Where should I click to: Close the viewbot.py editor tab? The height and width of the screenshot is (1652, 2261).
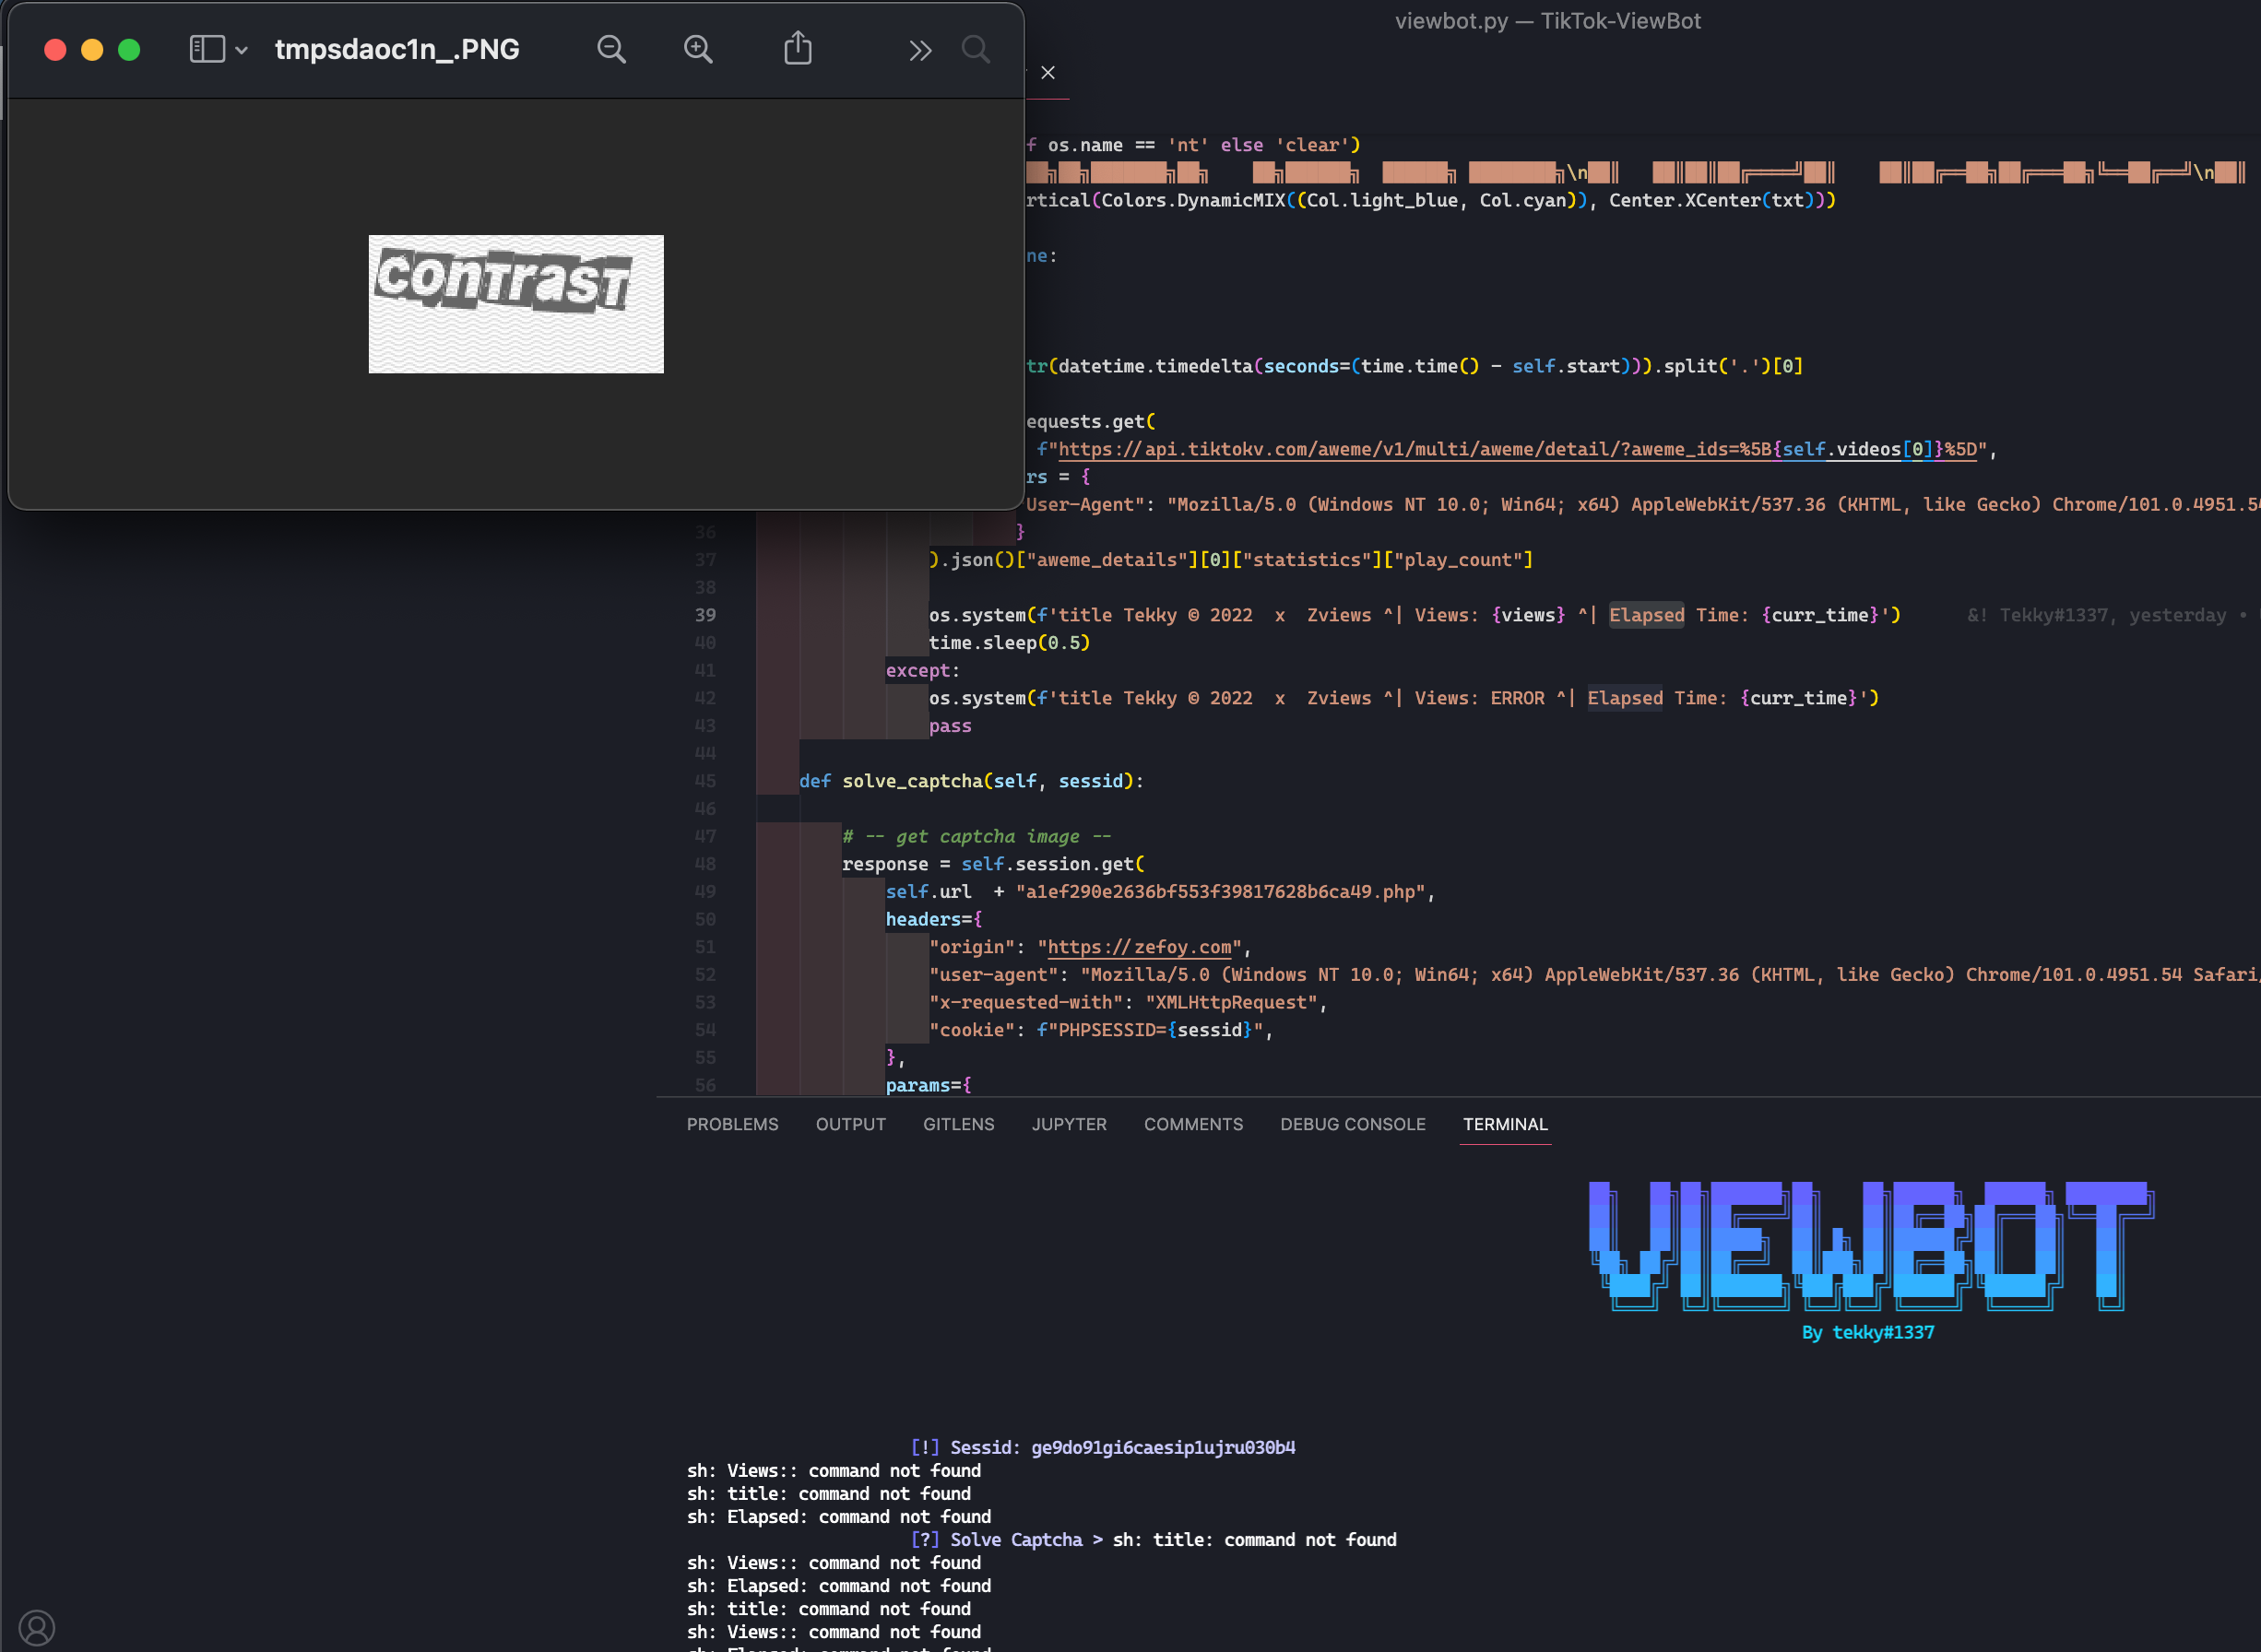(x=1048, y=72)
